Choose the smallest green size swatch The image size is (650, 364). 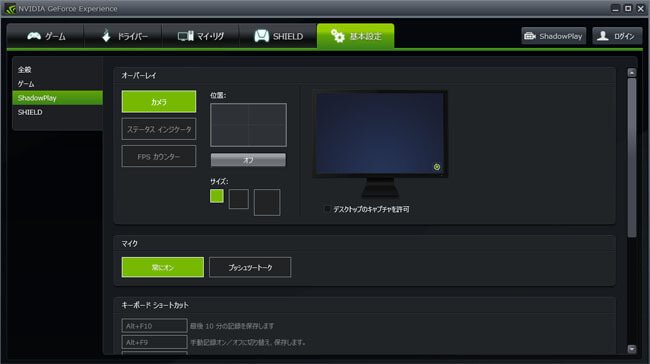click(x=216, y=196)
